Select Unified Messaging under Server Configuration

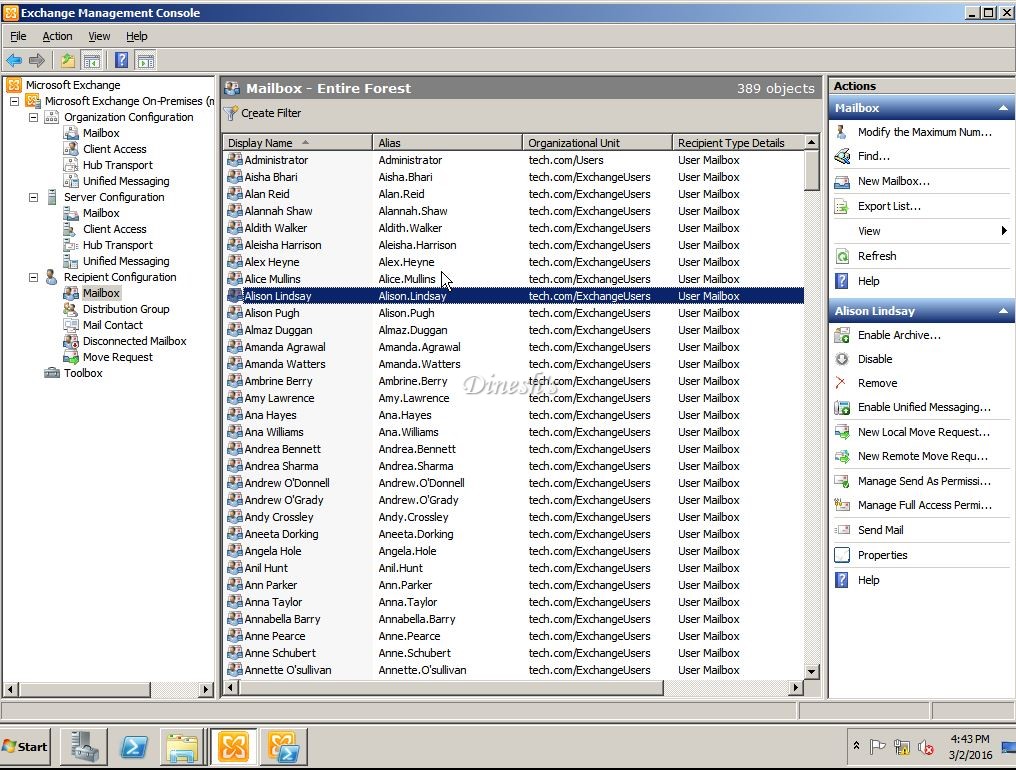[126, 261]
